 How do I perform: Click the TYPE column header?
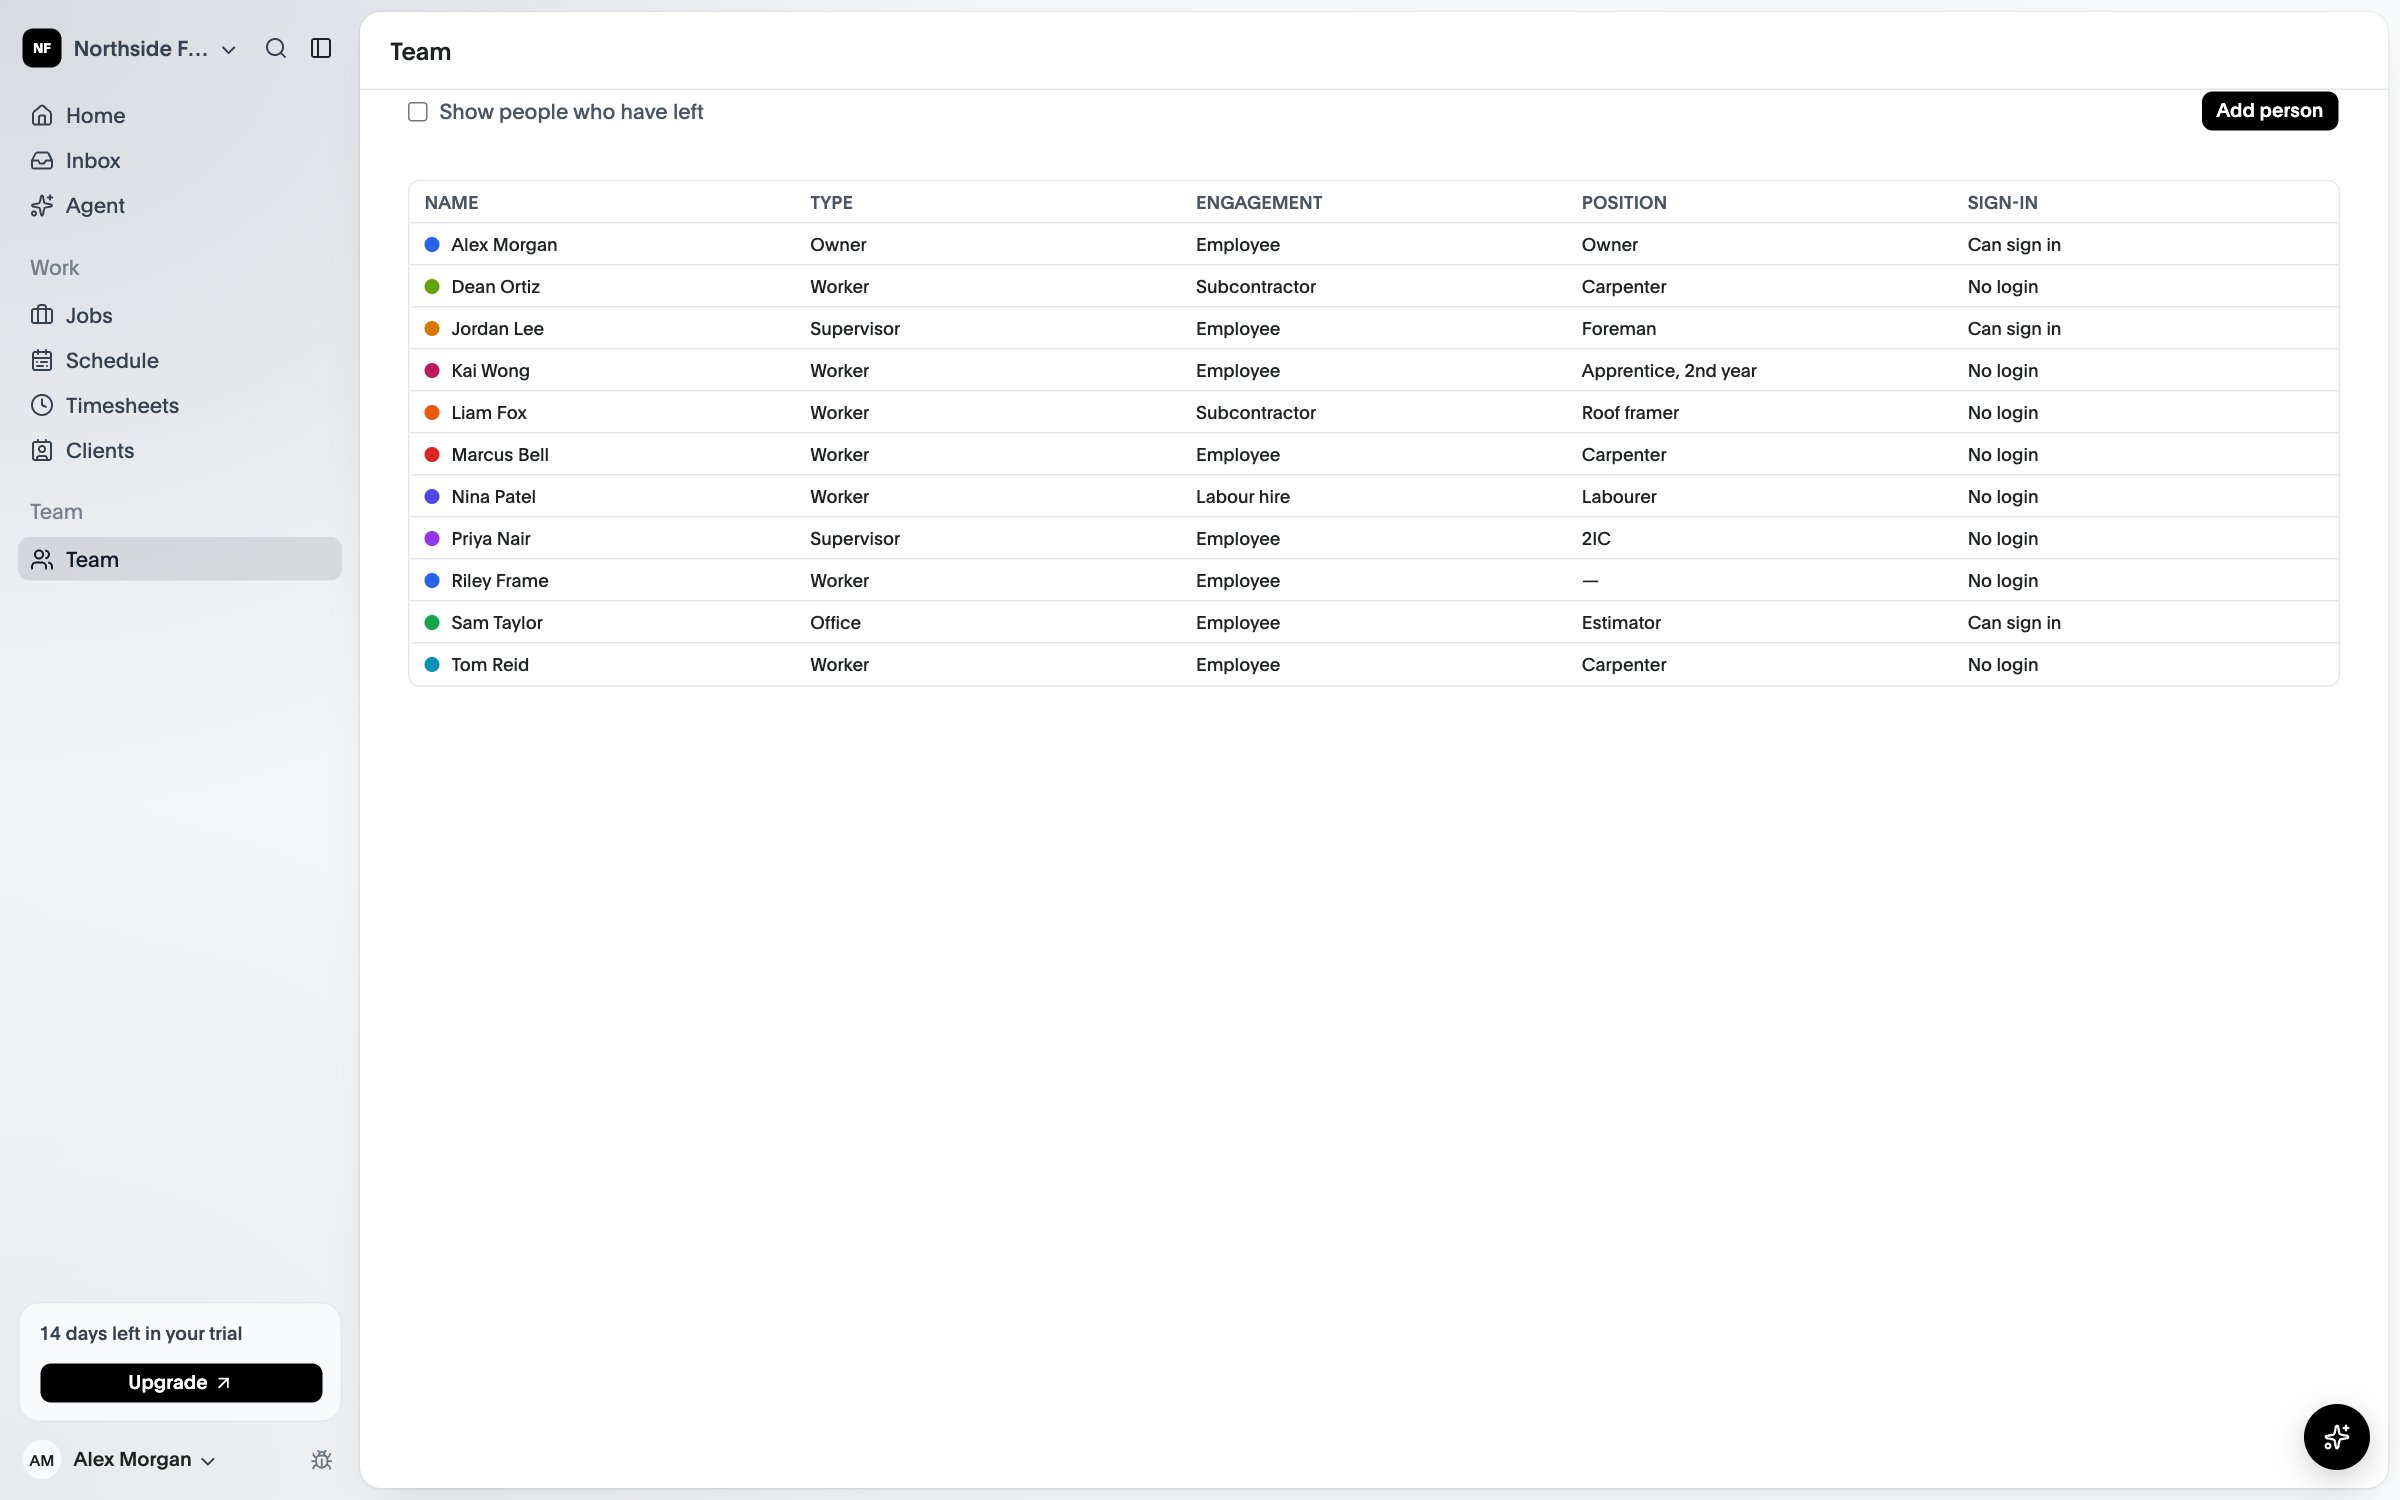click(831, 203)
